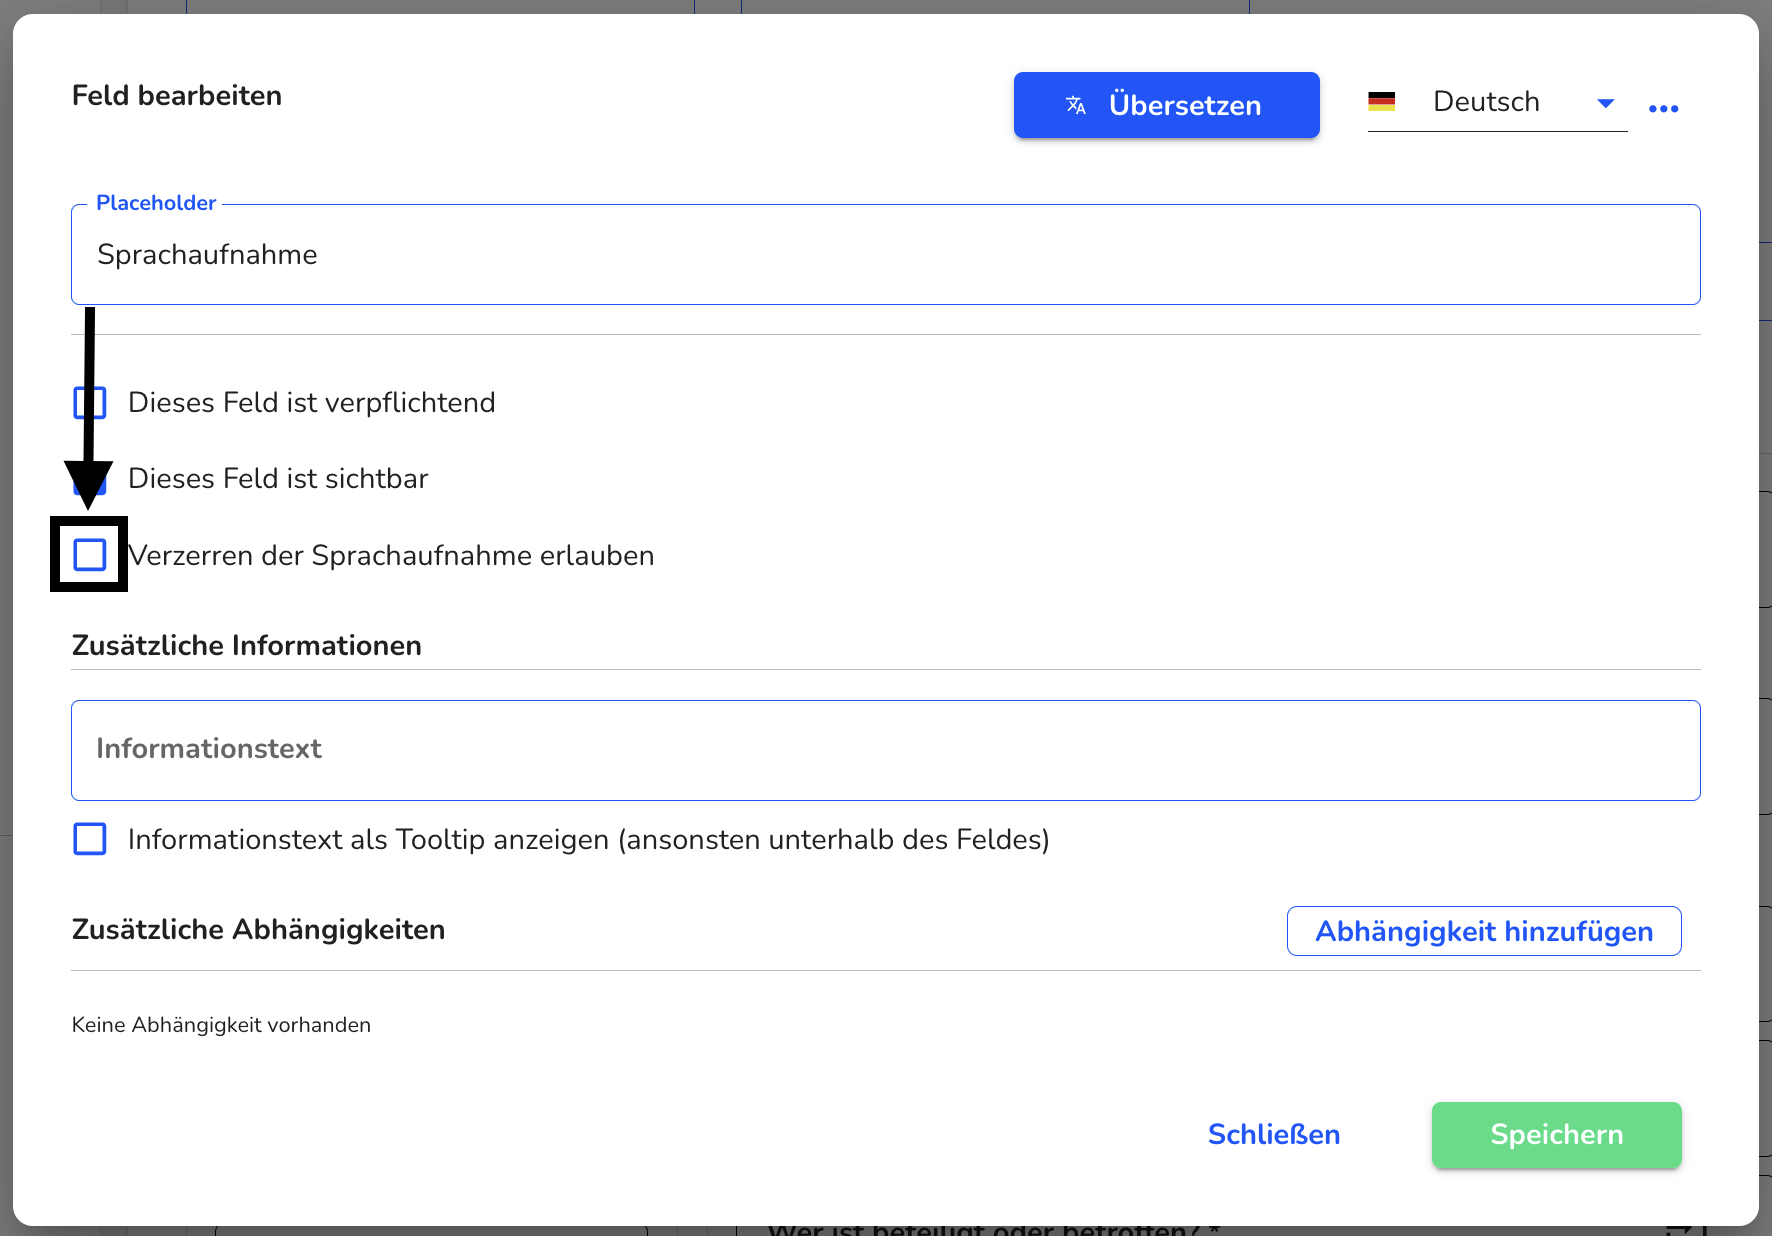Image resolution: width=1772 pixels, height=1236 pixels.
Task: Click the green Speichern button
Action: point(1556,1134)
